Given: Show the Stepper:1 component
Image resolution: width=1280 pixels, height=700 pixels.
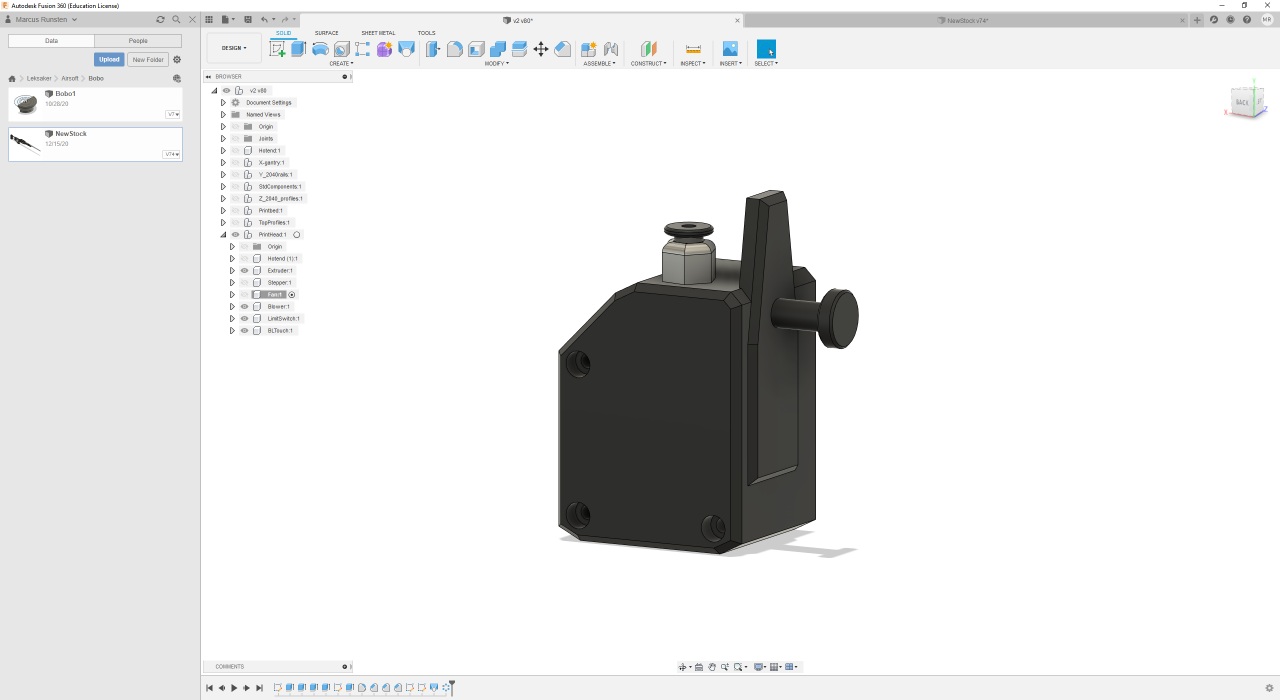Looking at the screenshot, I should click(x=245, y=282).
